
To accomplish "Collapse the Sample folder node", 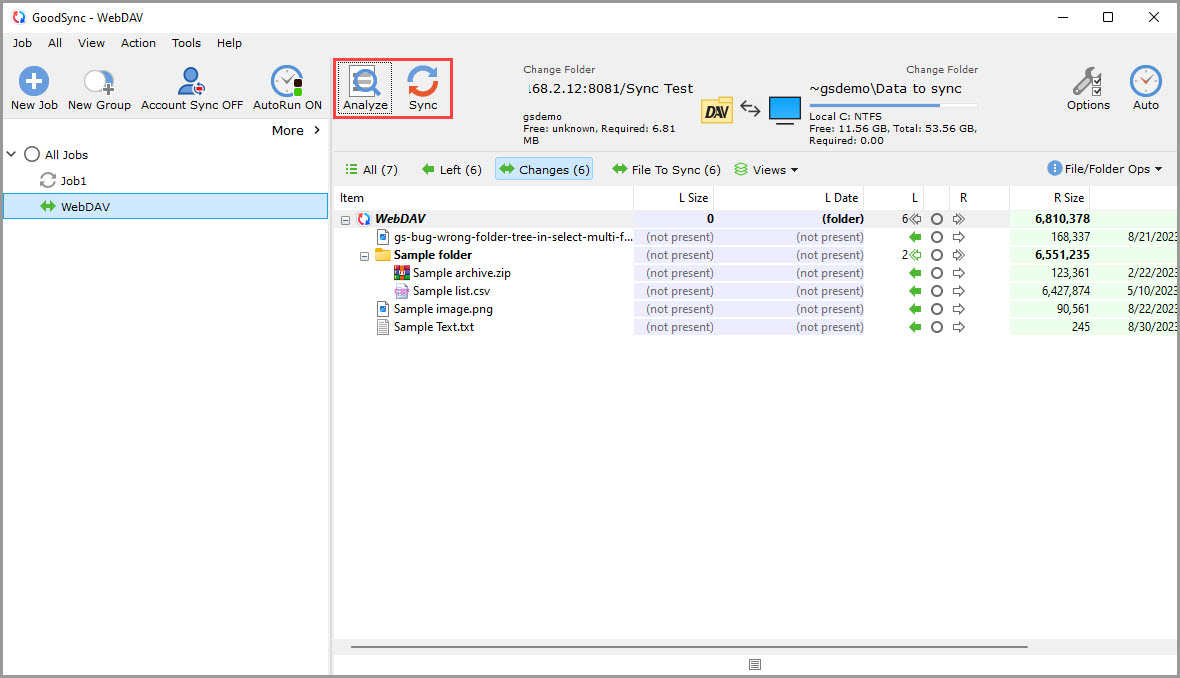I will 364,256.
